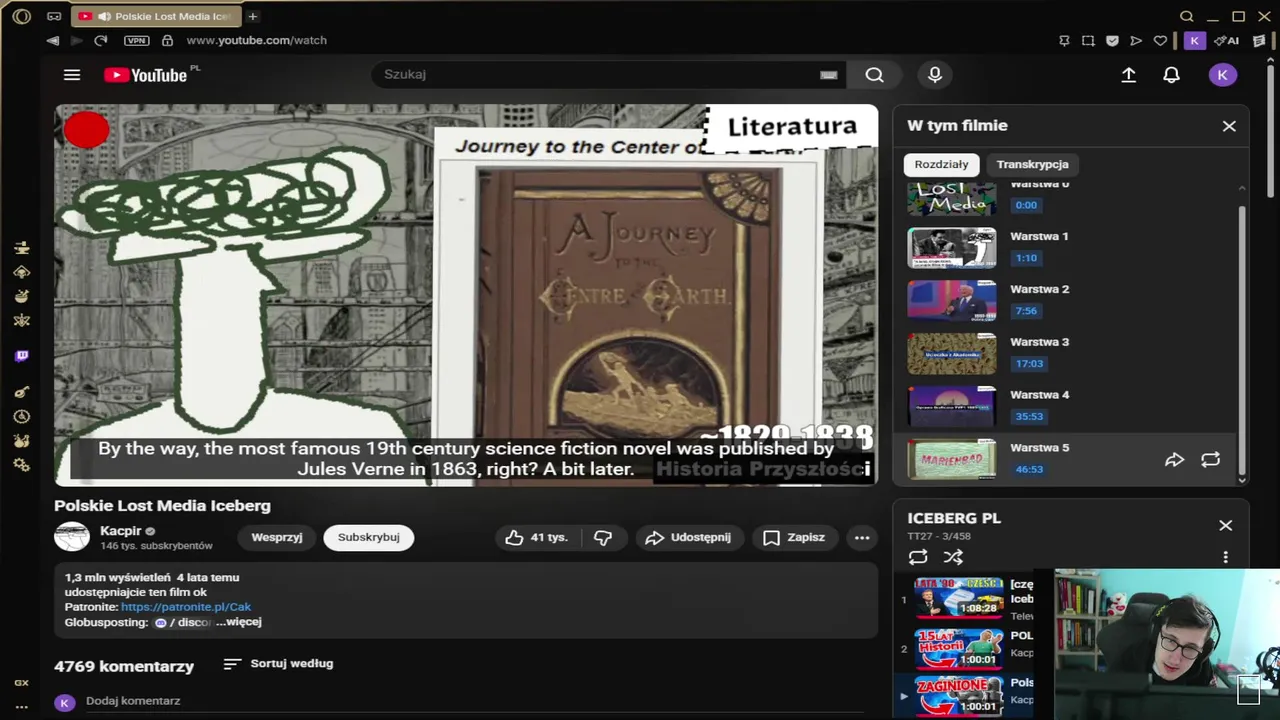The image size is (1280, 720).
Task: Open Sortuj według comment sorting
Action: click(x=278, y=664)
